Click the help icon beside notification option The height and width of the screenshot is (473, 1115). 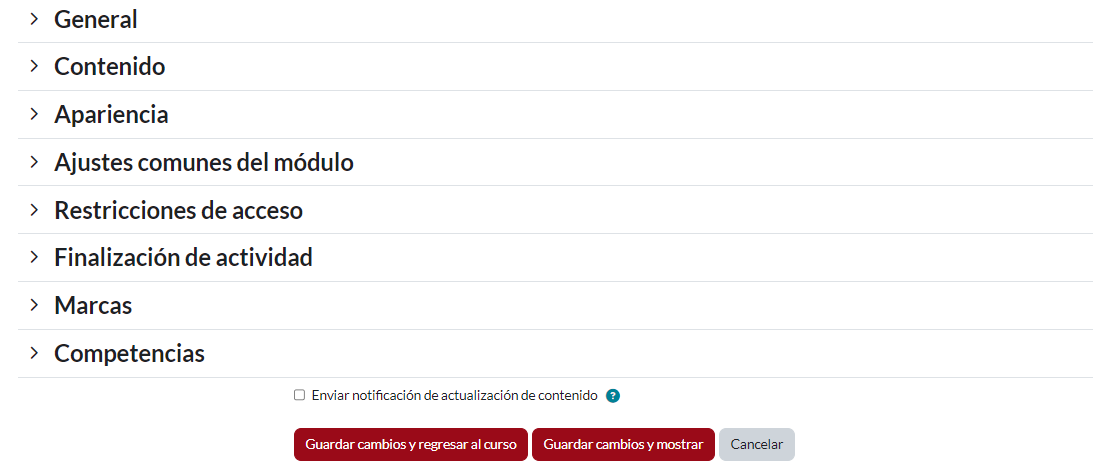tap(613, 396)
